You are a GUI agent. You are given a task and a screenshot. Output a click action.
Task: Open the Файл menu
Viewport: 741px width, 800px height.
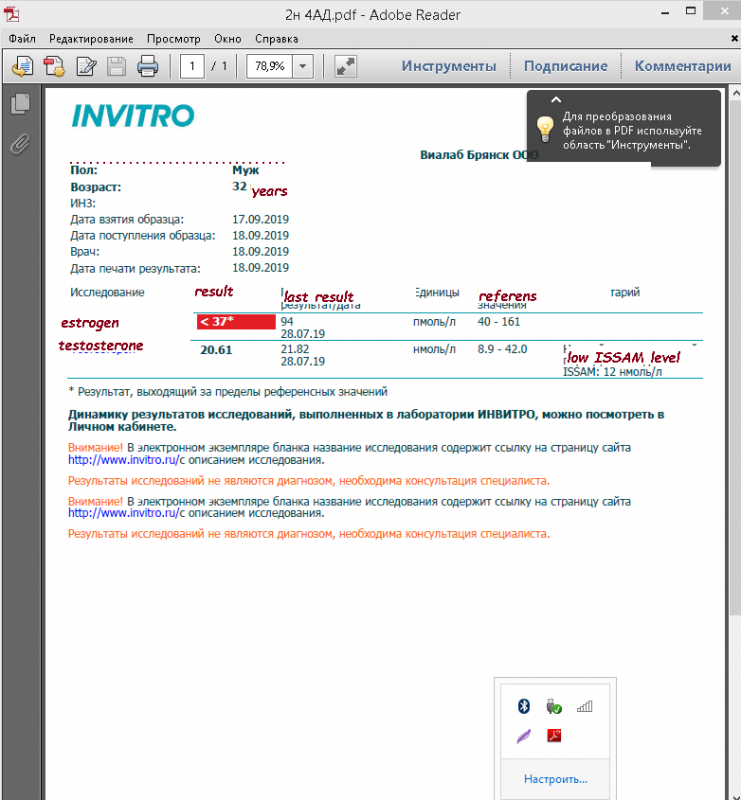click(x=22, y=39)
